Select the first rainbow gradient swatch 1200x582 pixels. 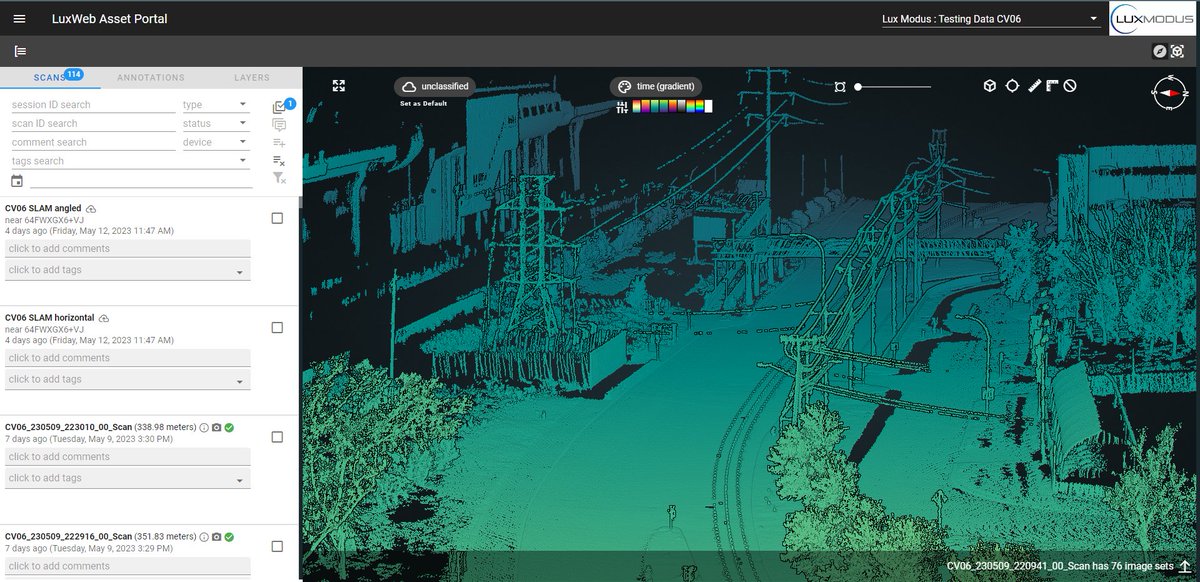[636, 106]
